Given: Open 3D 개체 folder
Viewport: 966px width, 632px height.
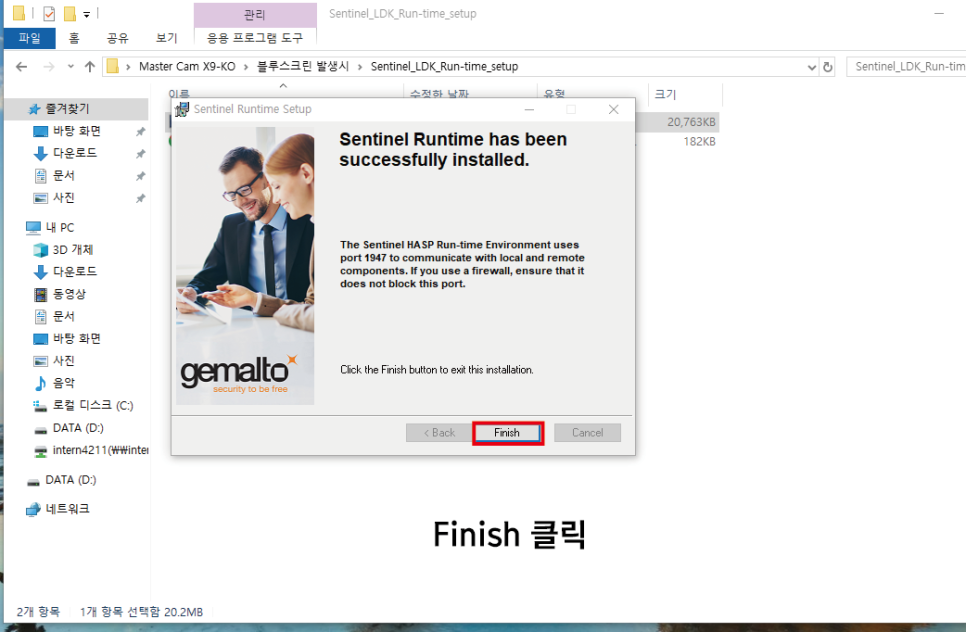Looking at the screenshot, I should tap(73, 249).
